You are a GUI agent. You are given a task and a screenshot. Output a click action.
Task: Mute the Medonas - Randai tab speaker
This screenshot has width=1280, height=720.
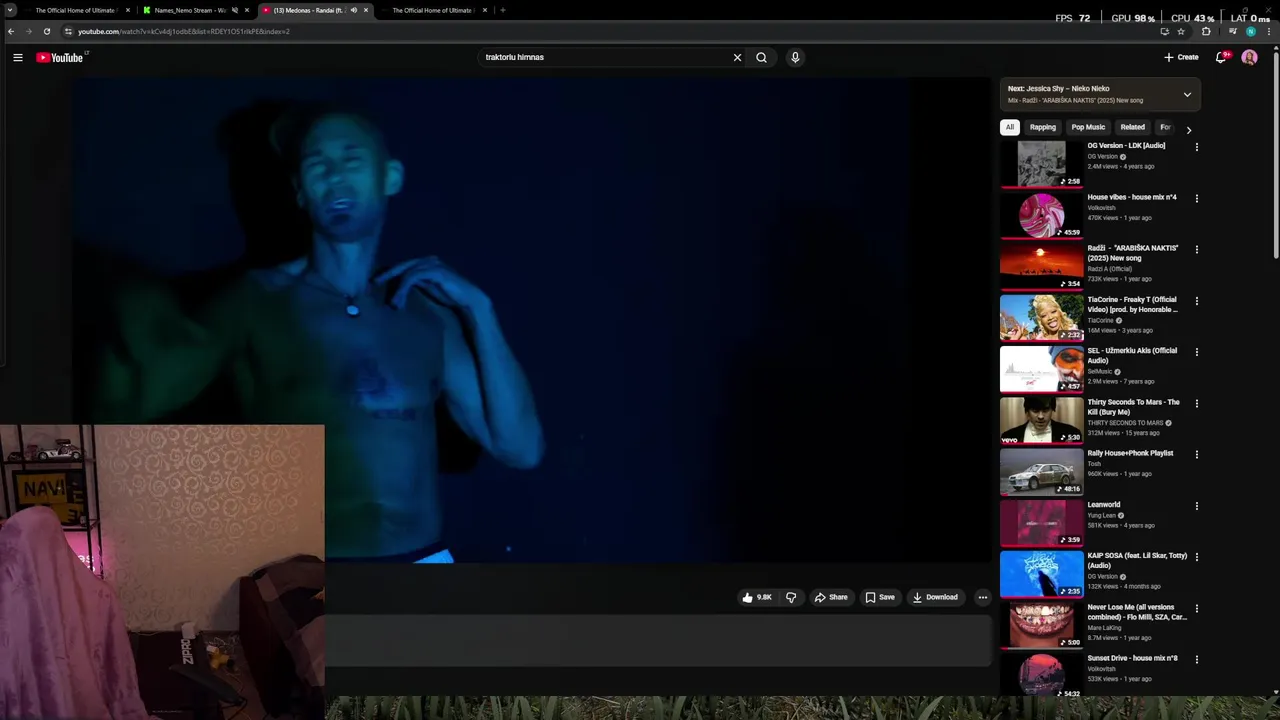(x=353, y=10)
